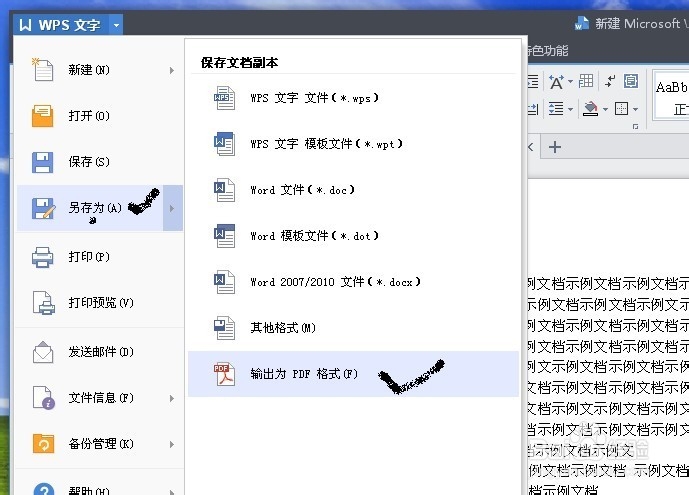689x495 pixels.
Task: Click the 其他格式 save icon
Action: [x=224, y=328]
